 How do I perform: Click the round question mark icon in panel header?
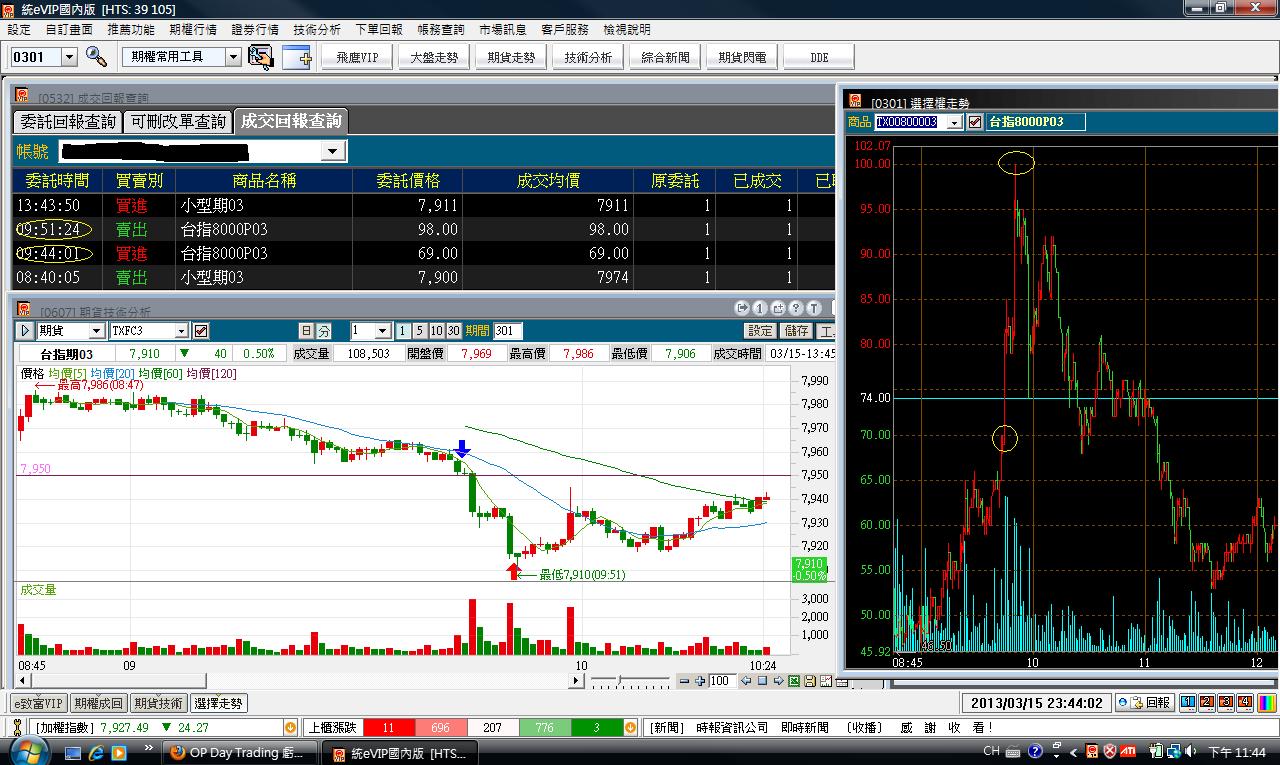click(x=796, y=308)
